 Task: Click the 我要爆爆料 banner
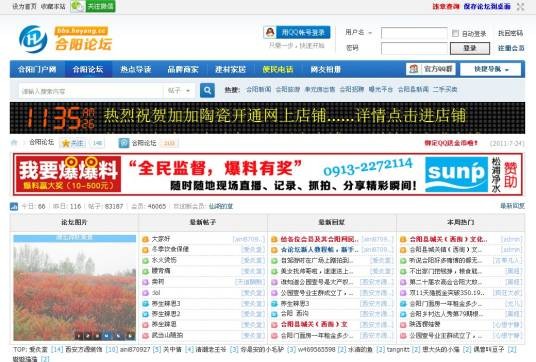(x=68, y=174)
